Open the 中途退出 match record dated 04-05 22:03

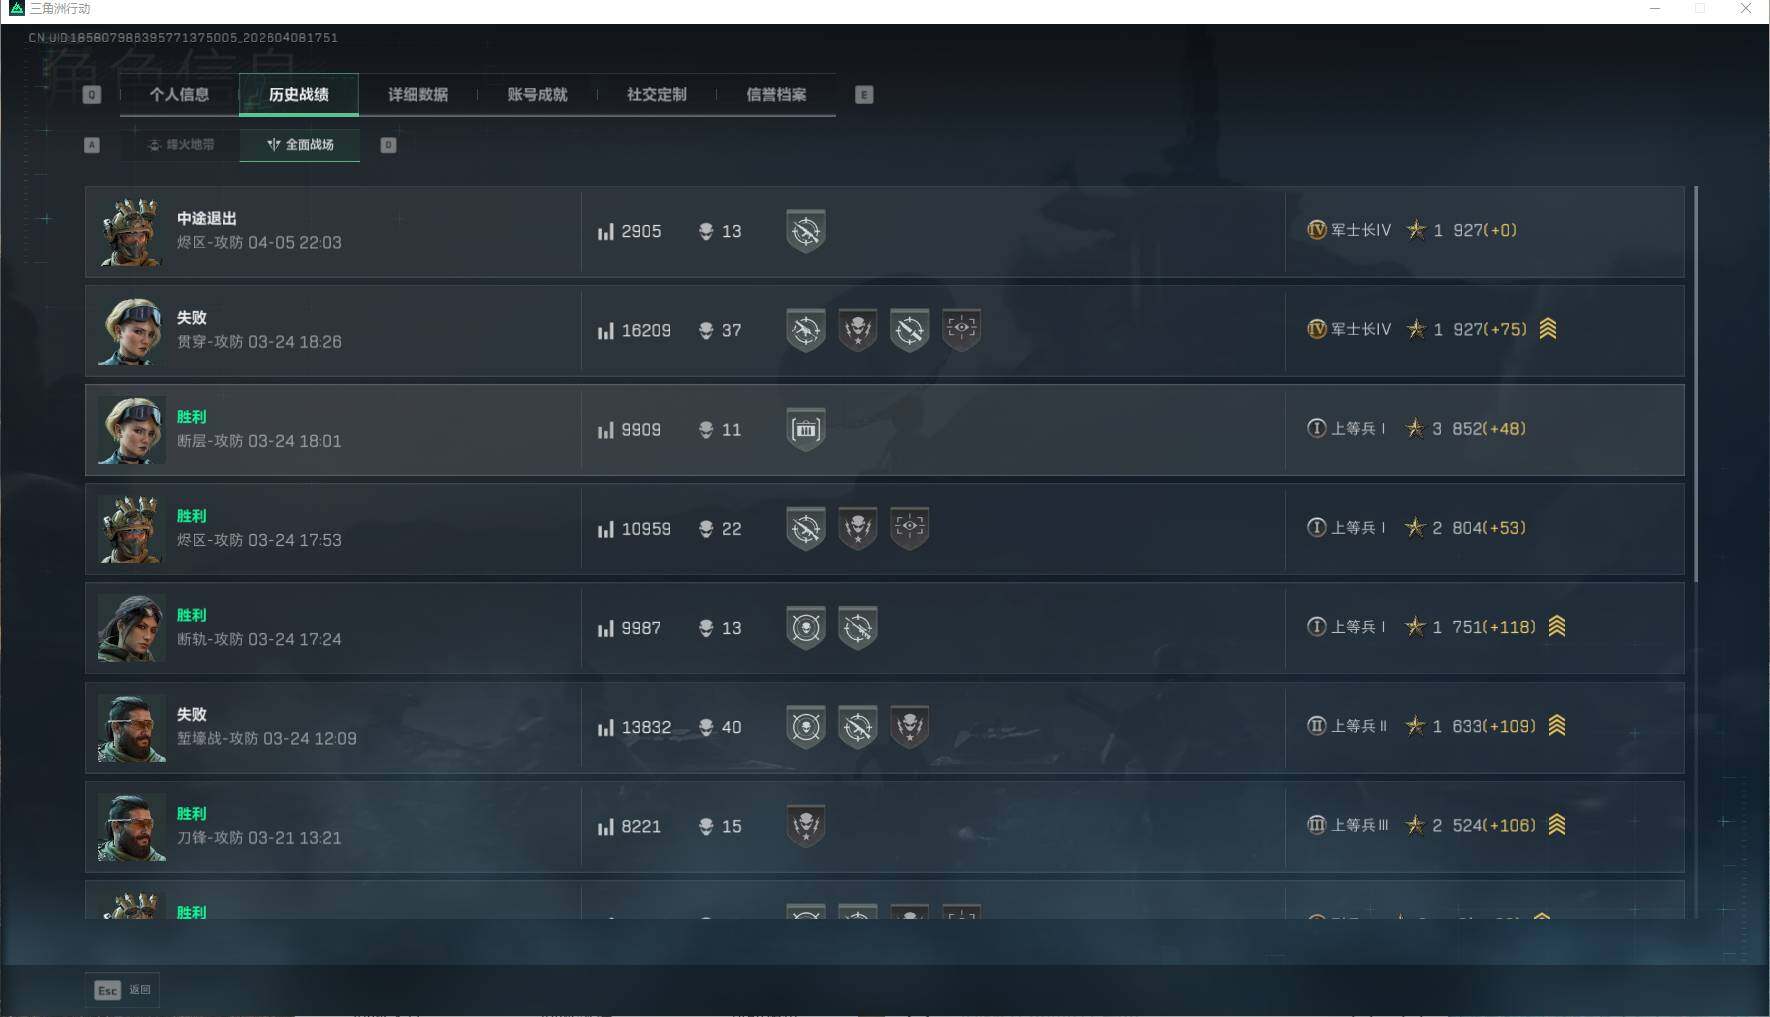coord(884,231)
